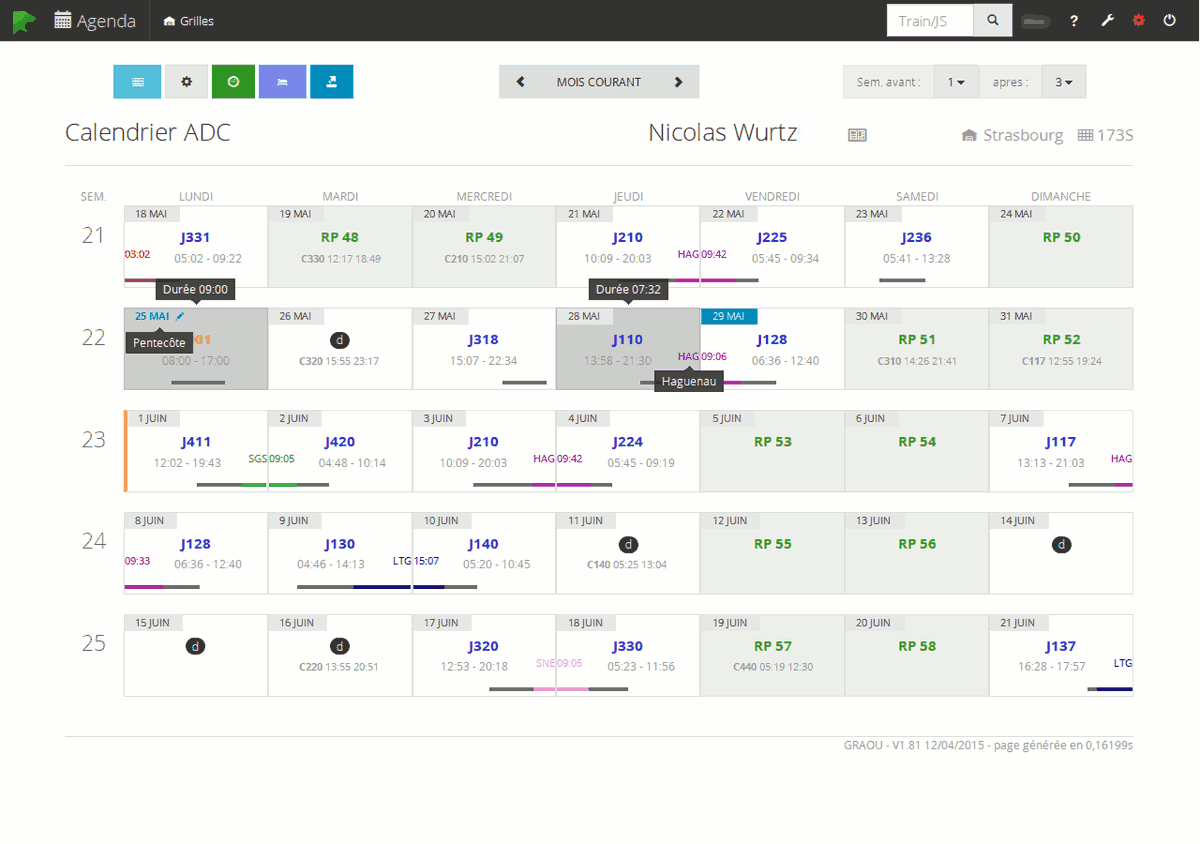The image size is (1200, 844).
Task: Click the magnifier search button
Action: pyautogui.click(x=993, y=20)
